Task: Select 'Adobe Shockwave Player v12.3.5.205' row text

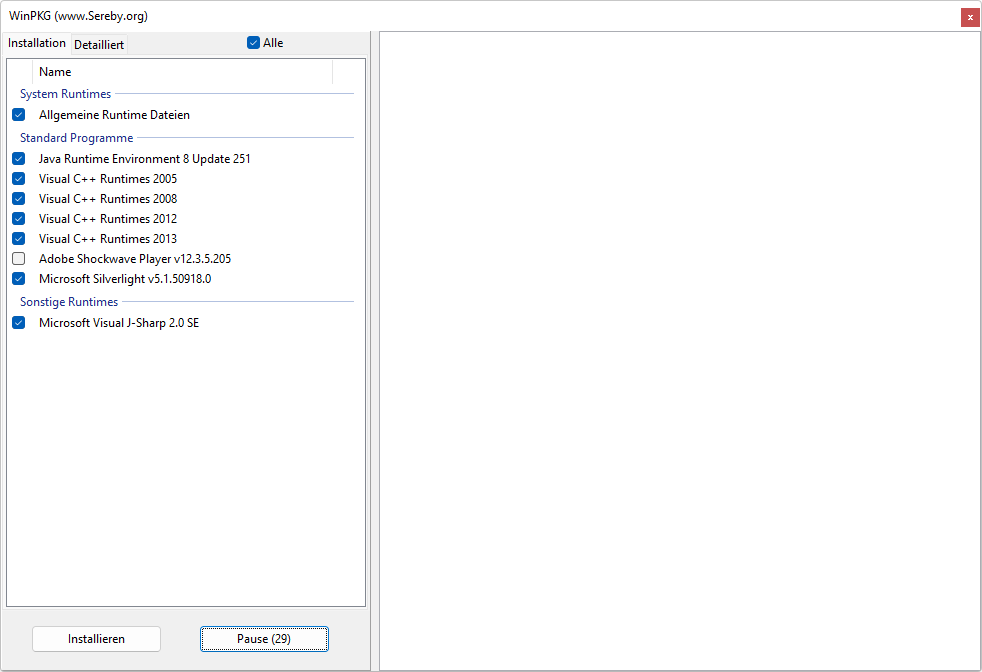Action: [x=135, y=259]
